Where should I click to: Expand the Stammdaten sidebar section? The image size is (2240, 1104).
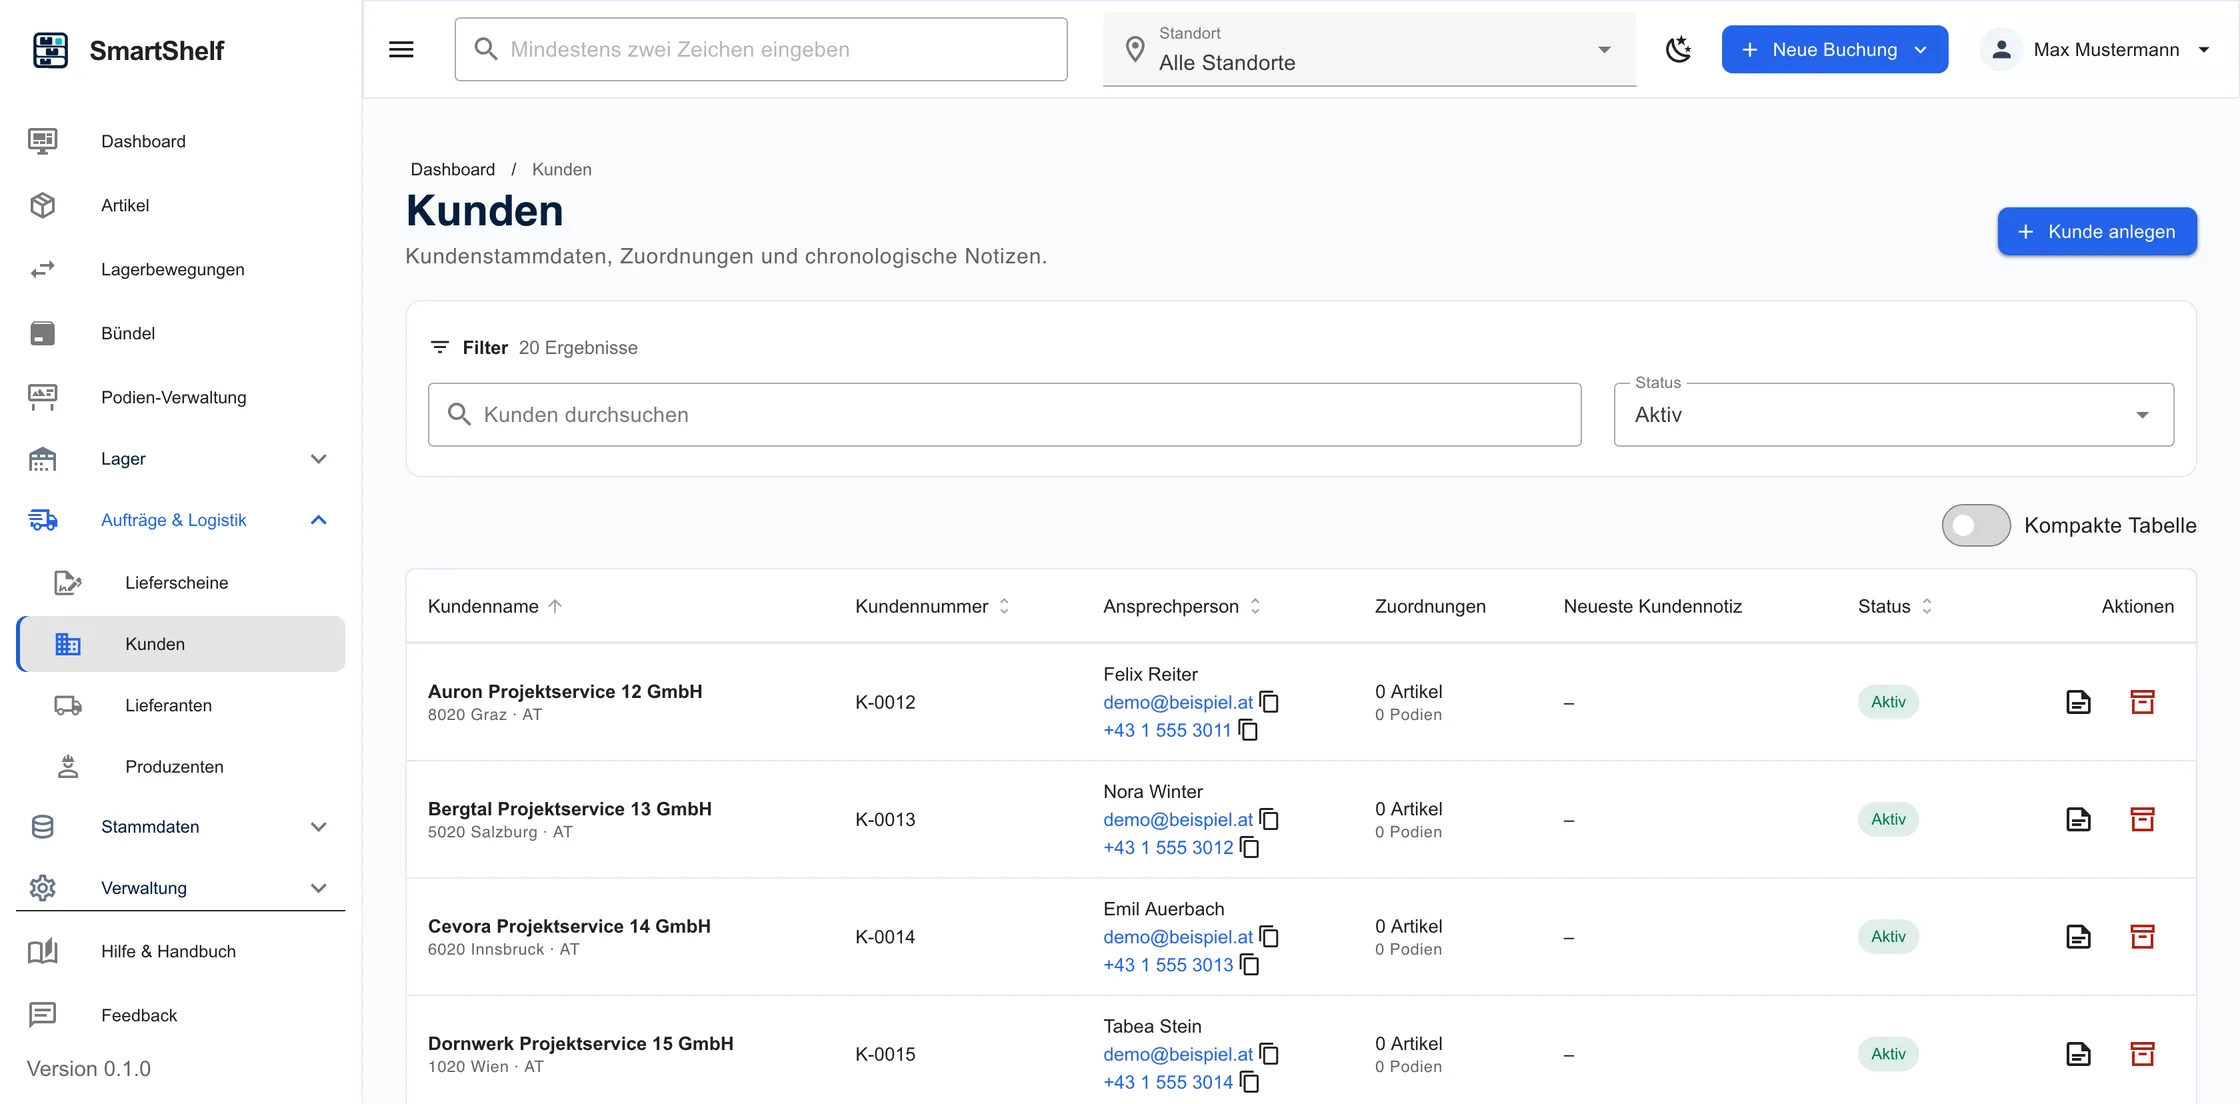click(x=180, y=827)
